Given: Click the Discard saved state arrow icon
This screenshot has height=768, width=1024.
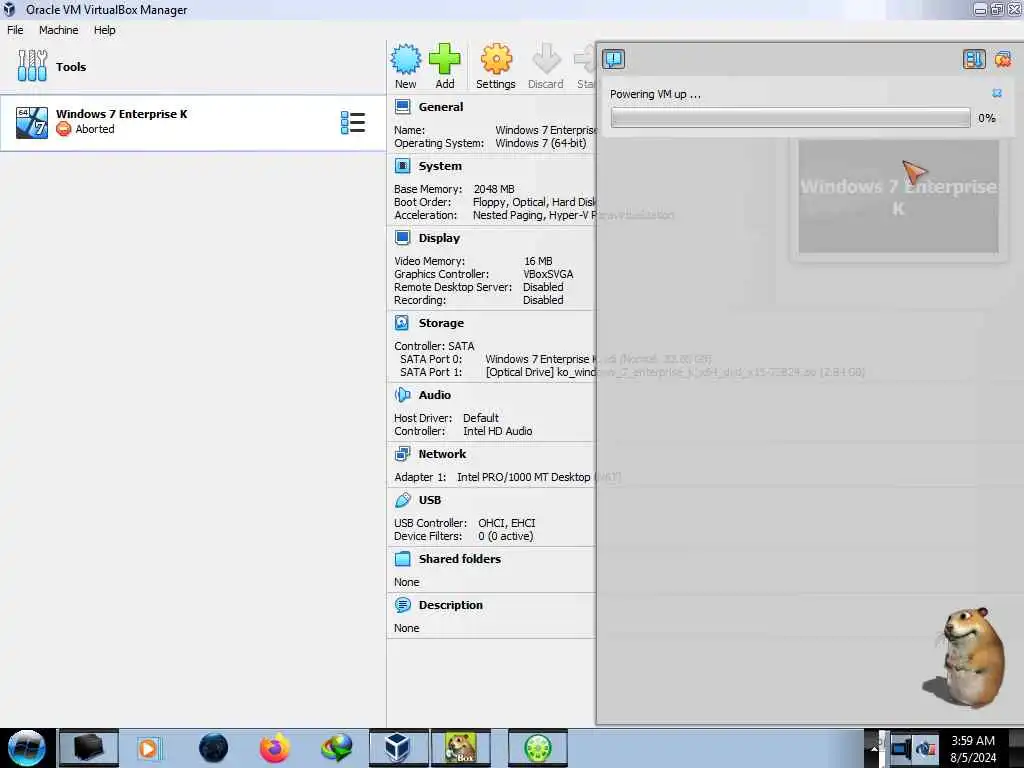Looking at the screenshot, I should (x=546, y=59).
